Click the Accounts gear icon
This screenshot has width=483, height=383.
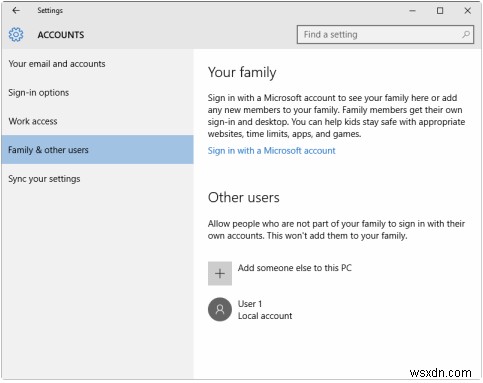click(x=16, y=35)
